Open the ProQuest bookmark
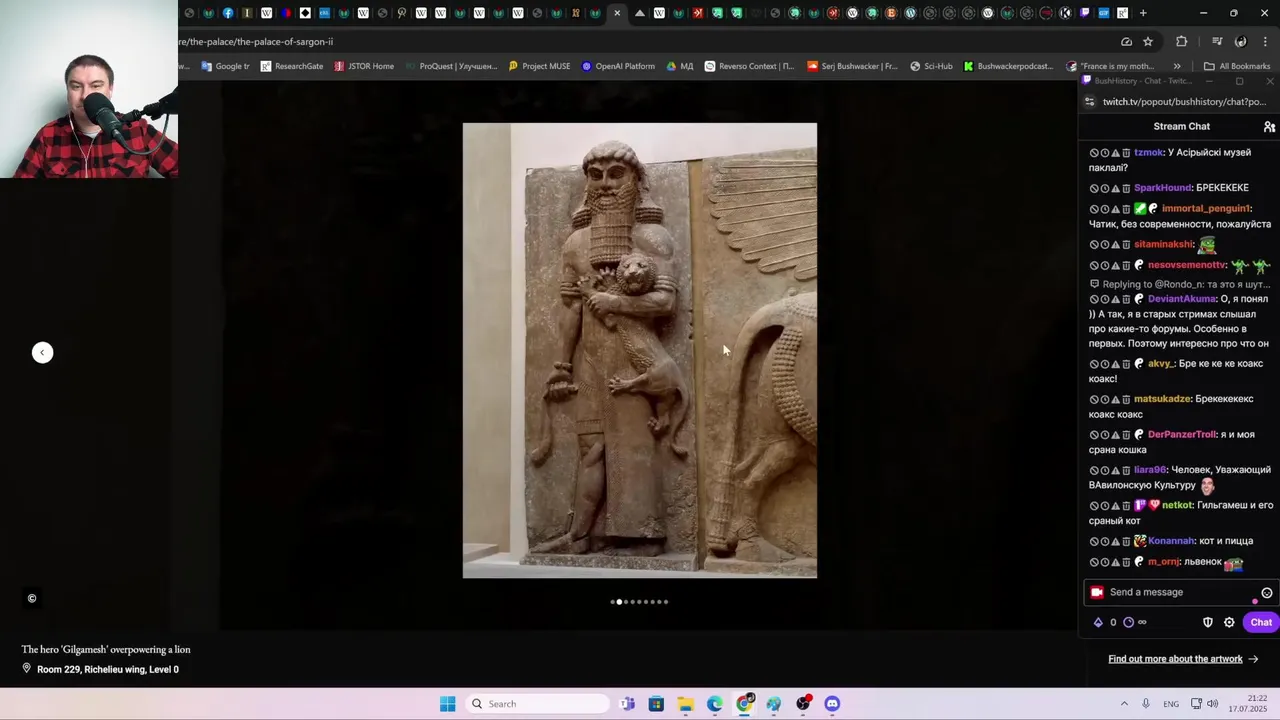 tap(451, 66)
